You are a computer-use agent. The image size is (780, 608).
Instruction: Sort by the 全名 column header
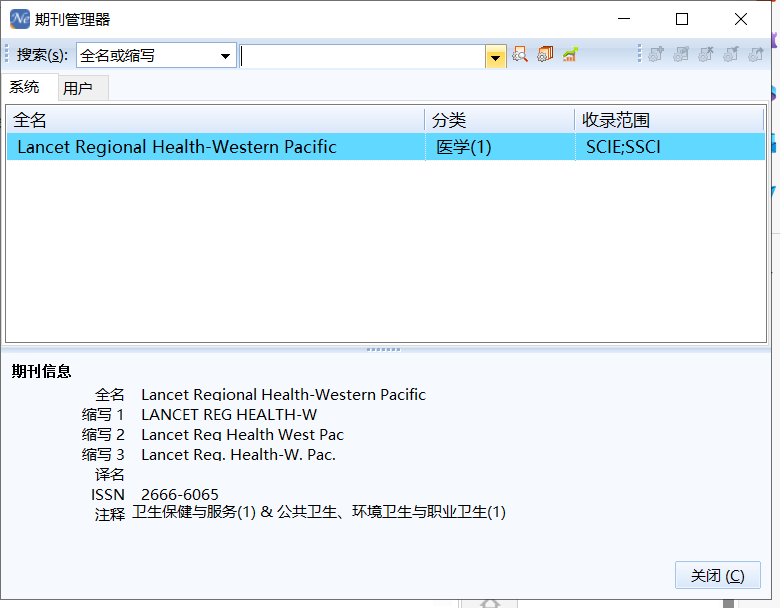coord(215,120)
